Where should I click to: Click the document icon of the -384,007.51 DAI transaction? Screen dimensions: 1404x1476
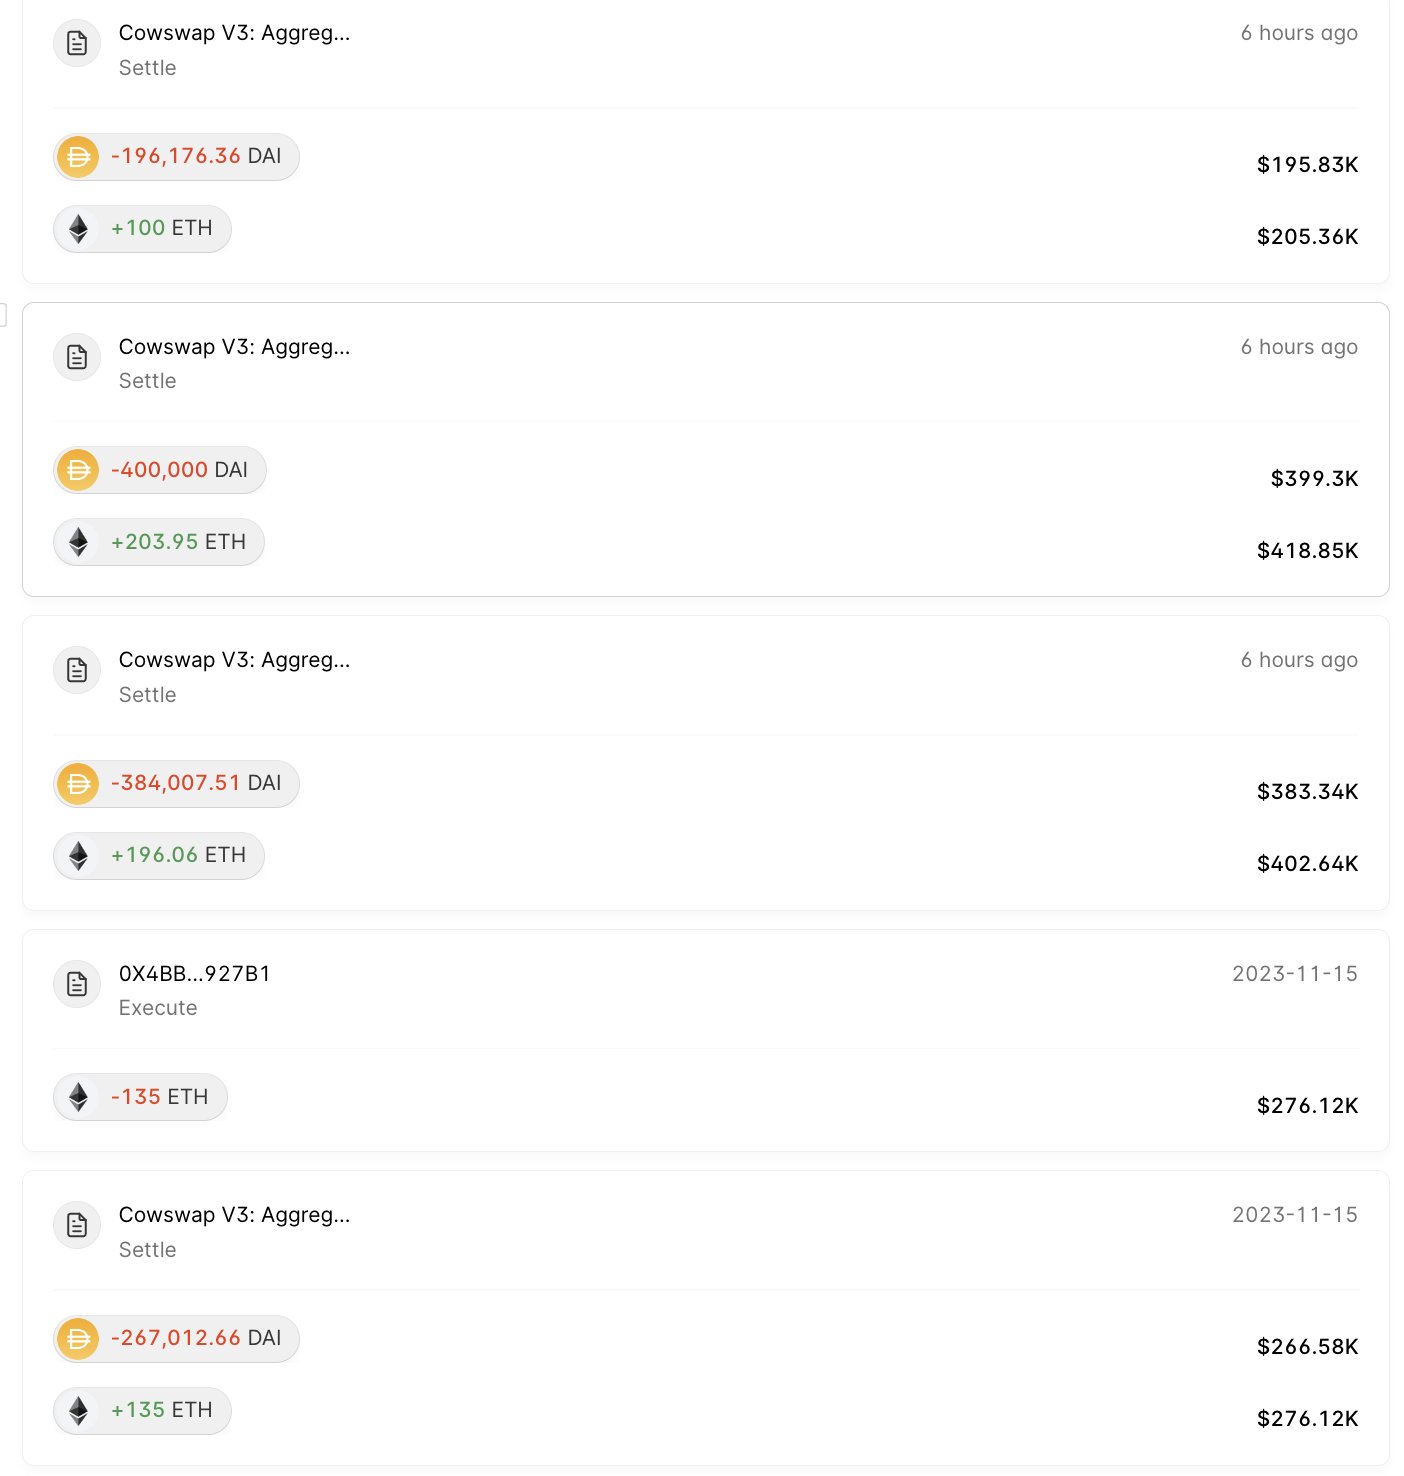tap(77, 670)
